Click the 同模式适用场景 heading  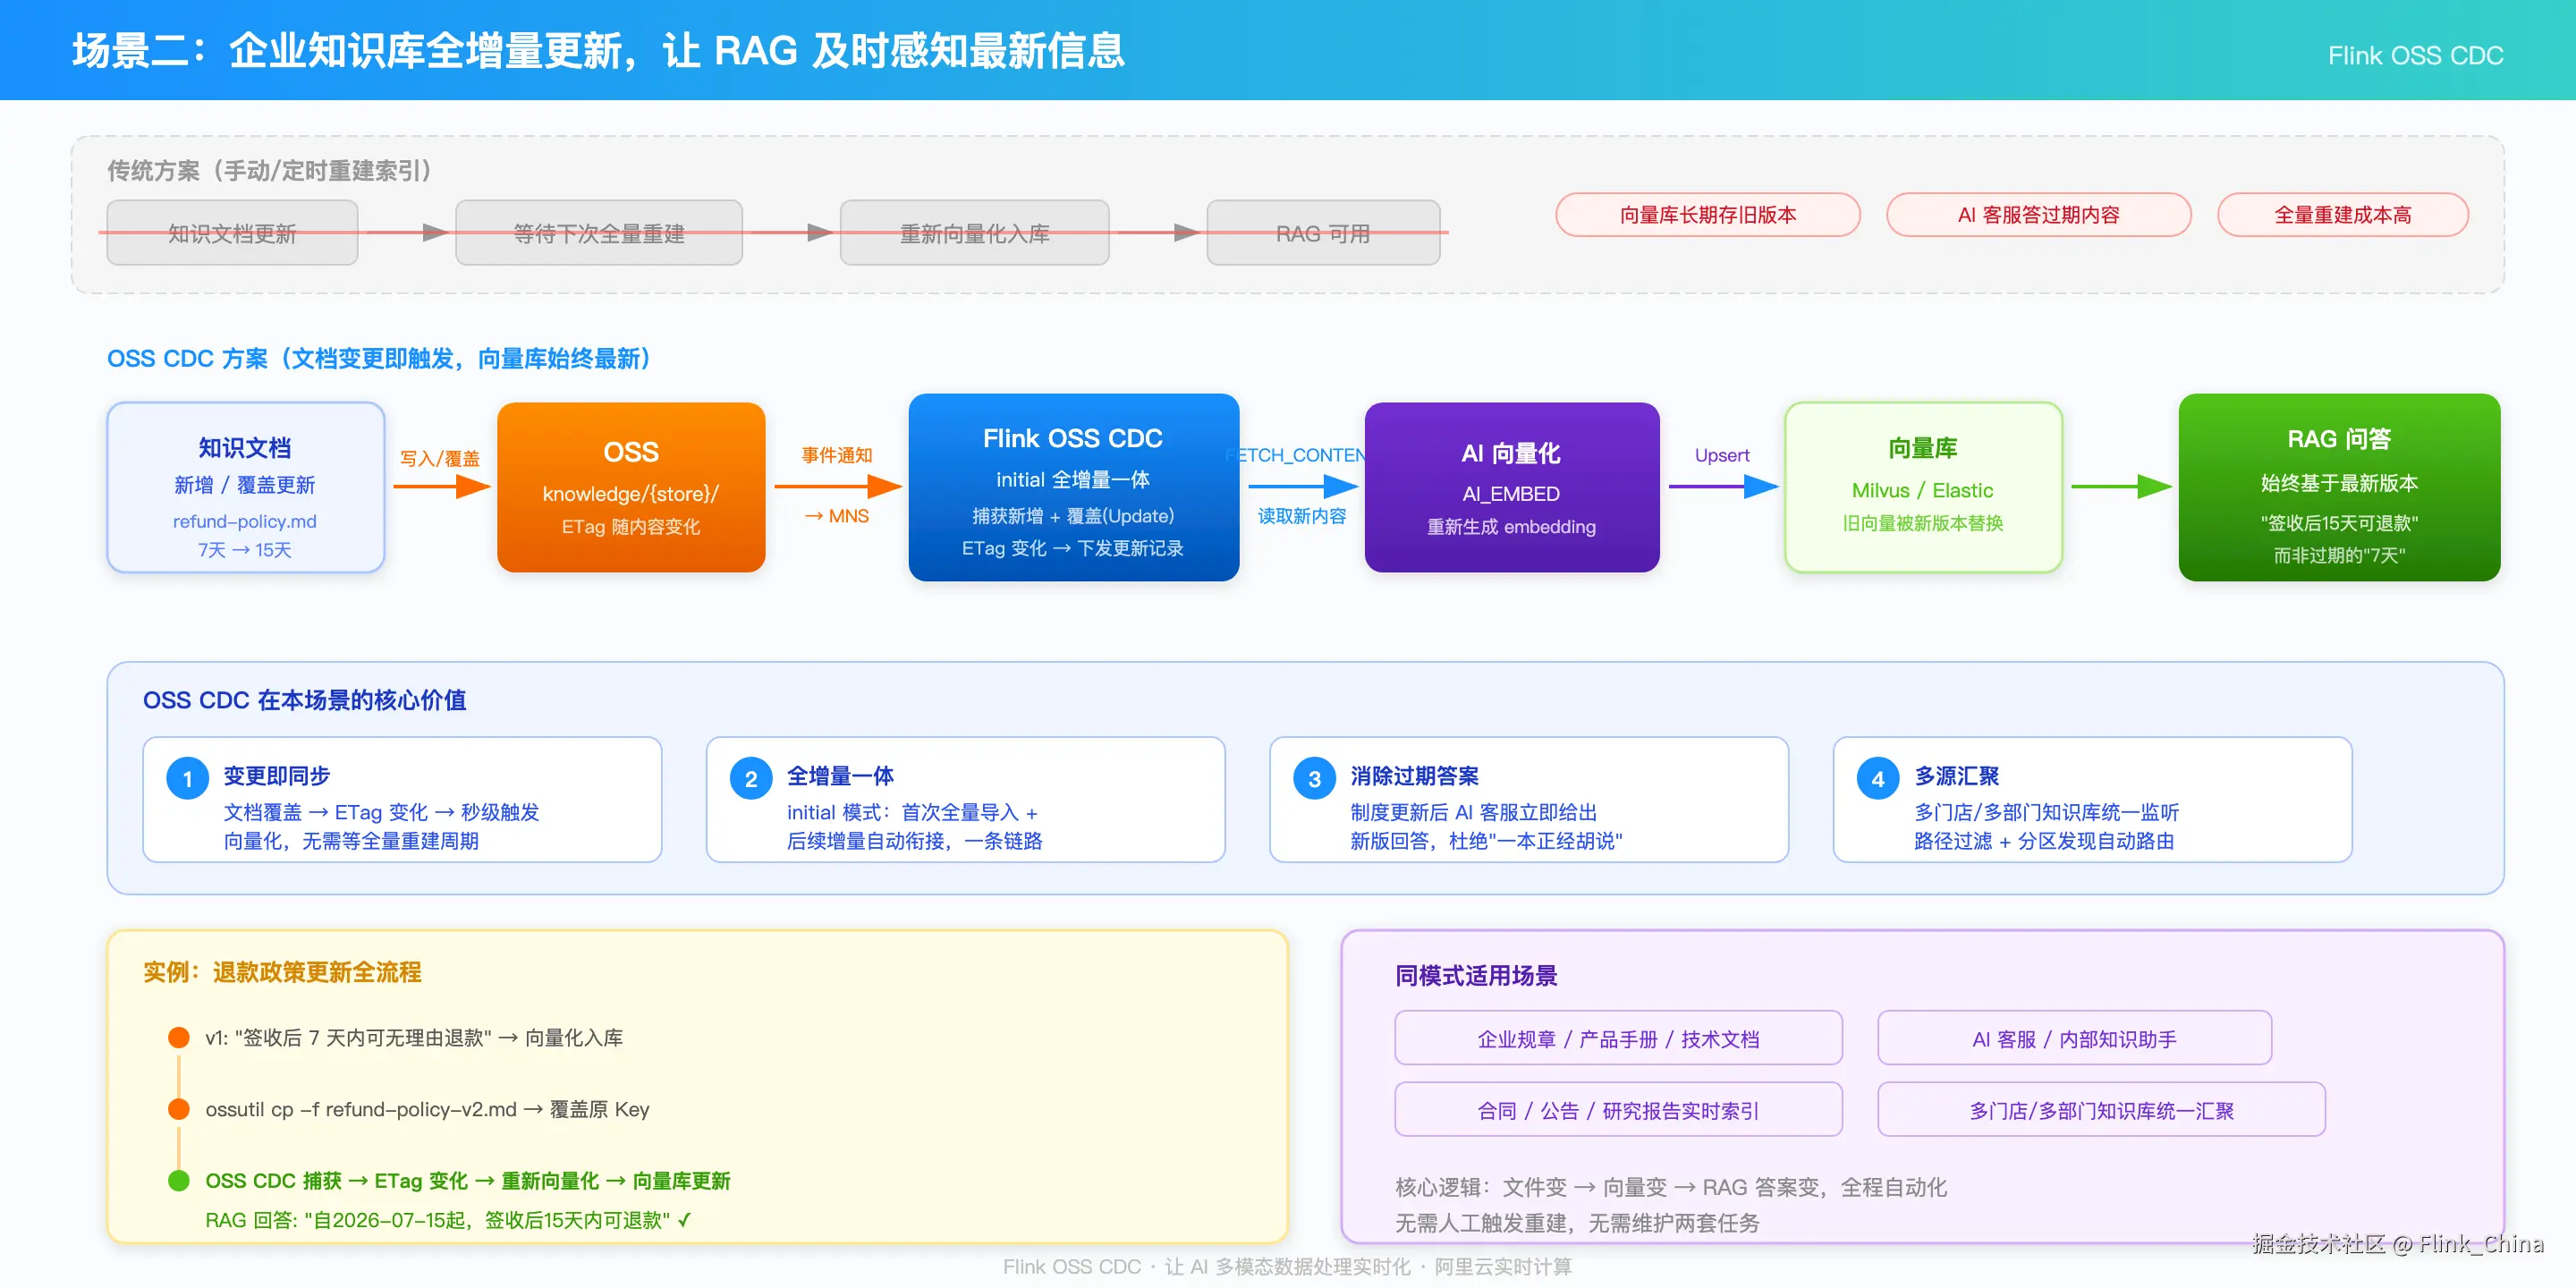pyautogui.click(x=1476, y=976)
